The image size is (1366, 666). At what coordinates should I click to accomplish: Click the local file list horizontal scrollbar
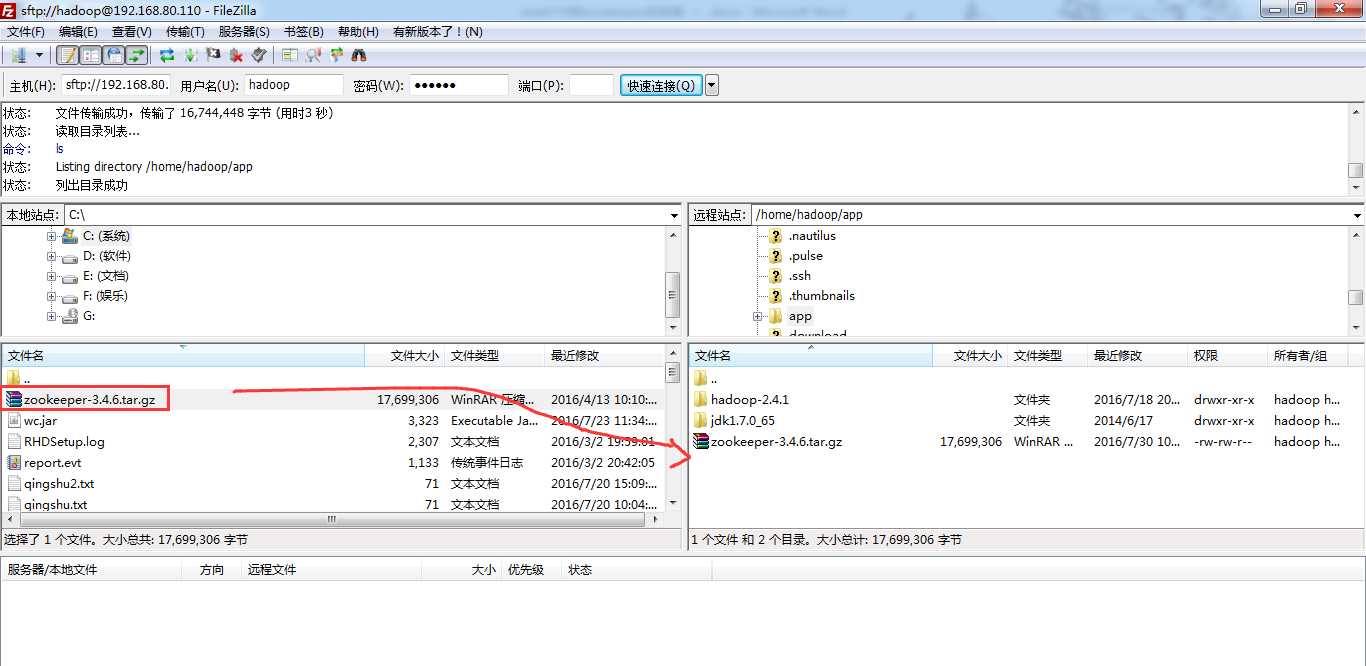tap(332, 520)
